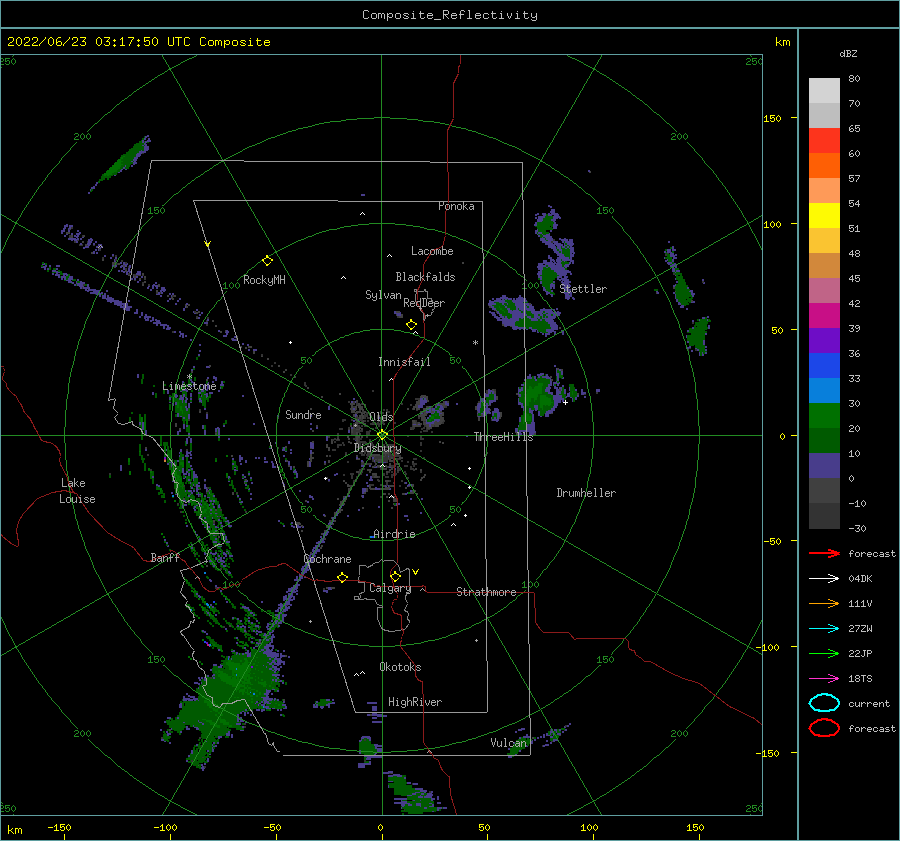Screen dimensions: 900x841
Task: Pick the cyan 27ZW arrow legend icon
Action: coord(824,629)
